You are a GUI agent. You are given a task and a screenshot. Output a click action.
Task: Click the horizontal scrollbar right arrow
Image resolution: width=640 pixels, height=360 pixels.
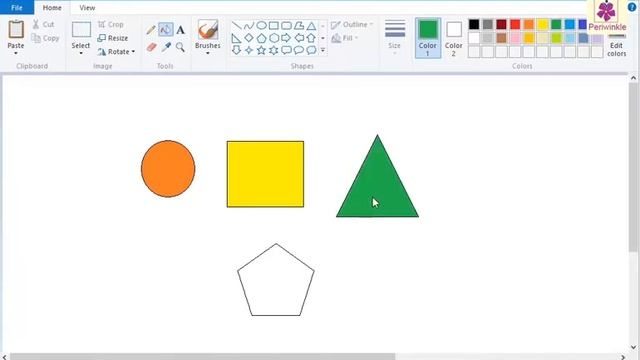623,357
